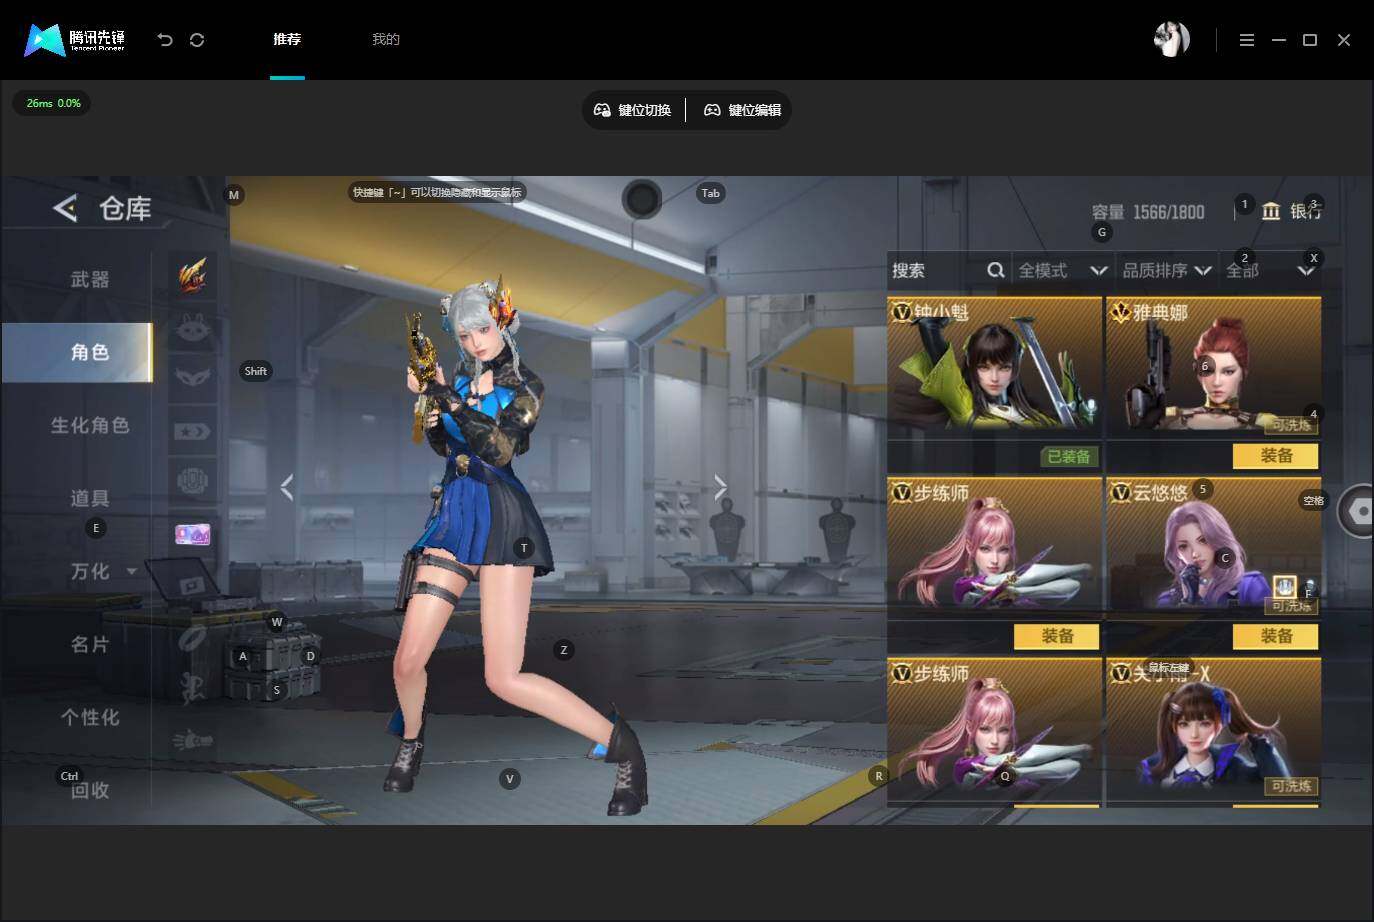Click the magnifier search icon

point(996,270)
